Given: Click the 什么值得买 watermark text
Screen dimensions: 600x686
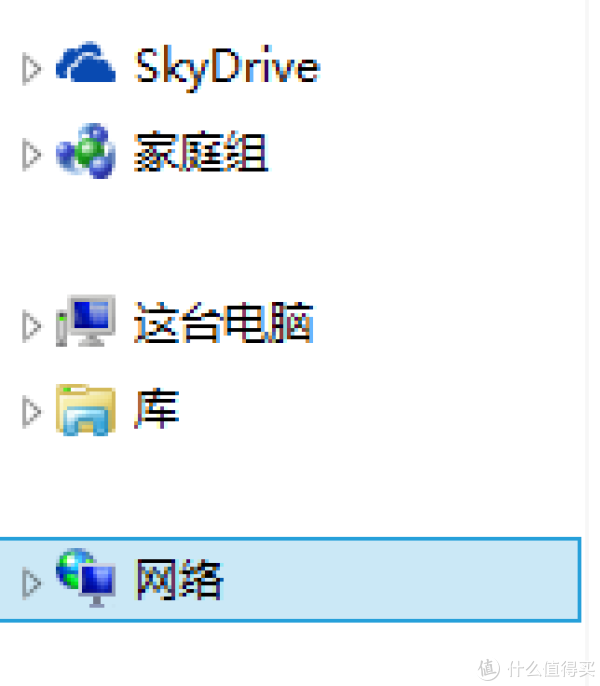Looking at the screenshot, I should 552,669.
